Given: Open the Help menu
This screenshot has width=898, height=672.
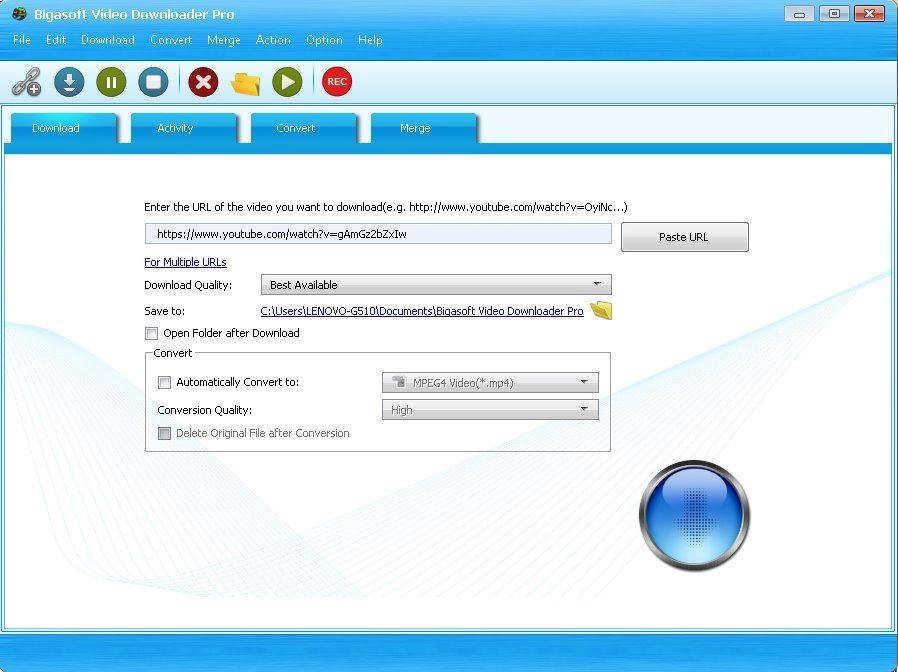Looking at the screenshot, I should (370, 40).
